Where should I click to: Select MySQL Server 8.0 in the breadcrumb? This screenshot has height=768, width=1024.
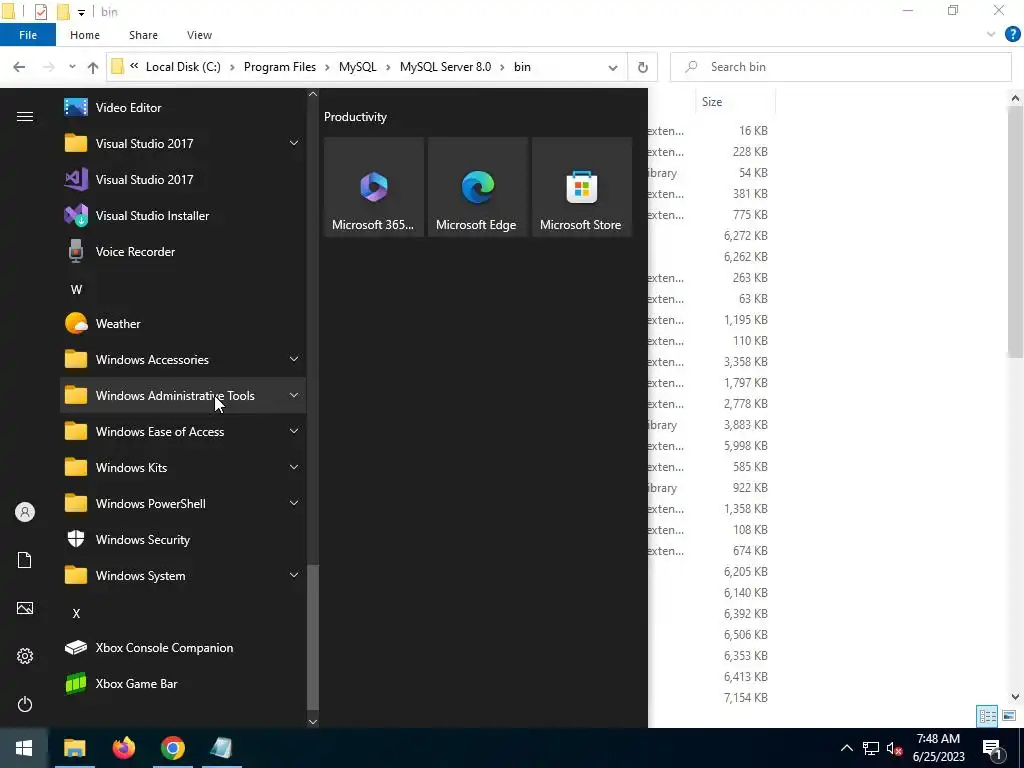tap(445, 67)
